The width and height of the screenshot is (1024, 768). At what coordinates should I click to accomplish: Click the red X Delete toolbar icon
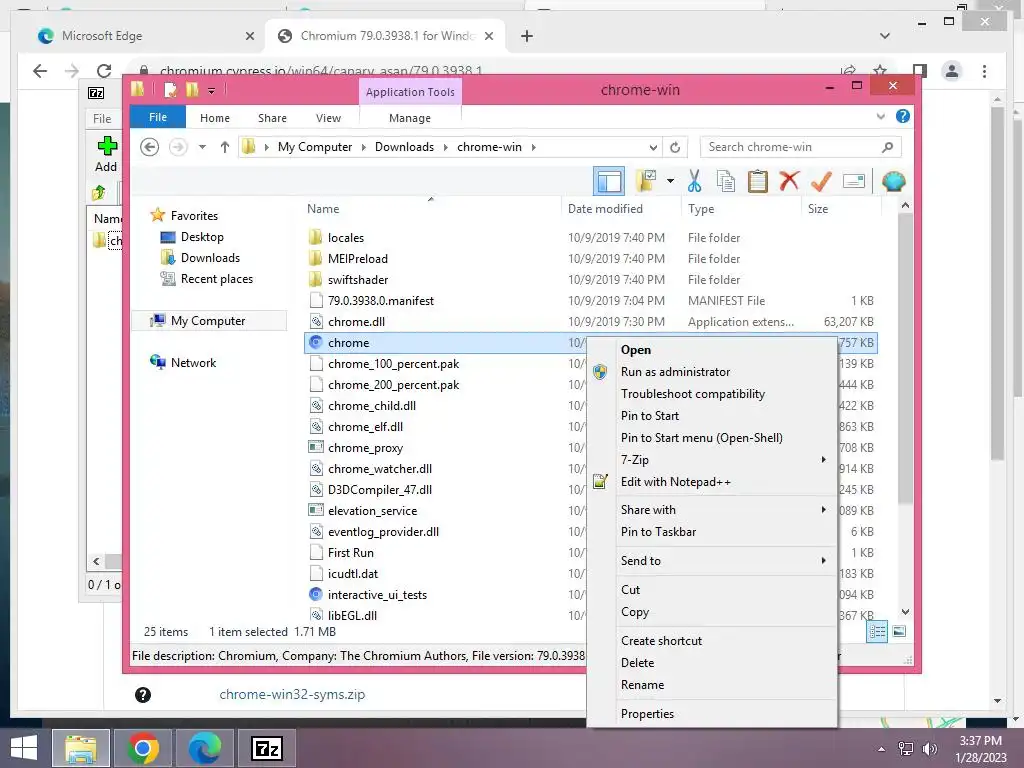click(789, 180)
